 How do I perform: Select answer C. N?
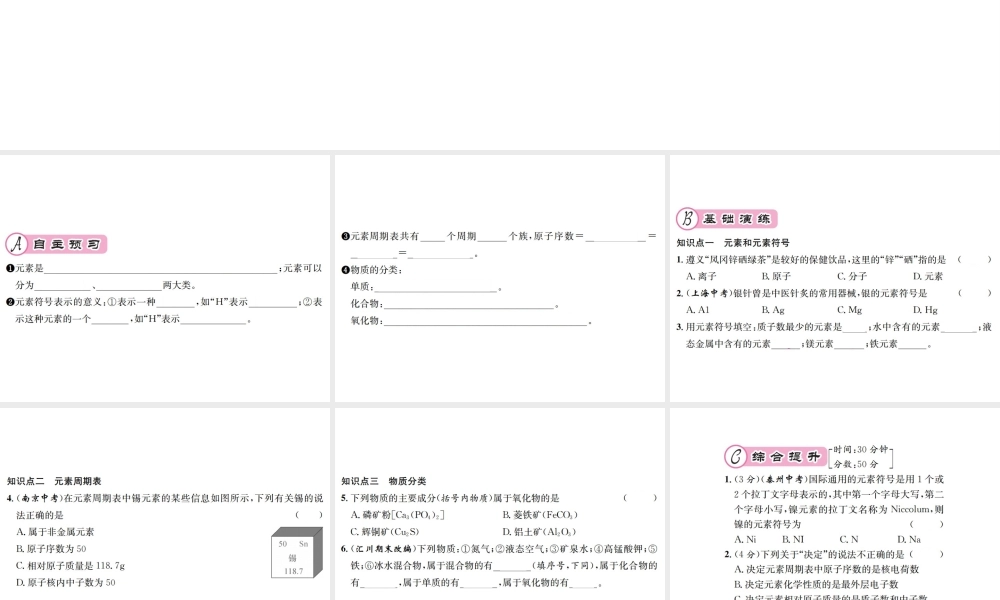click(849, 539)
